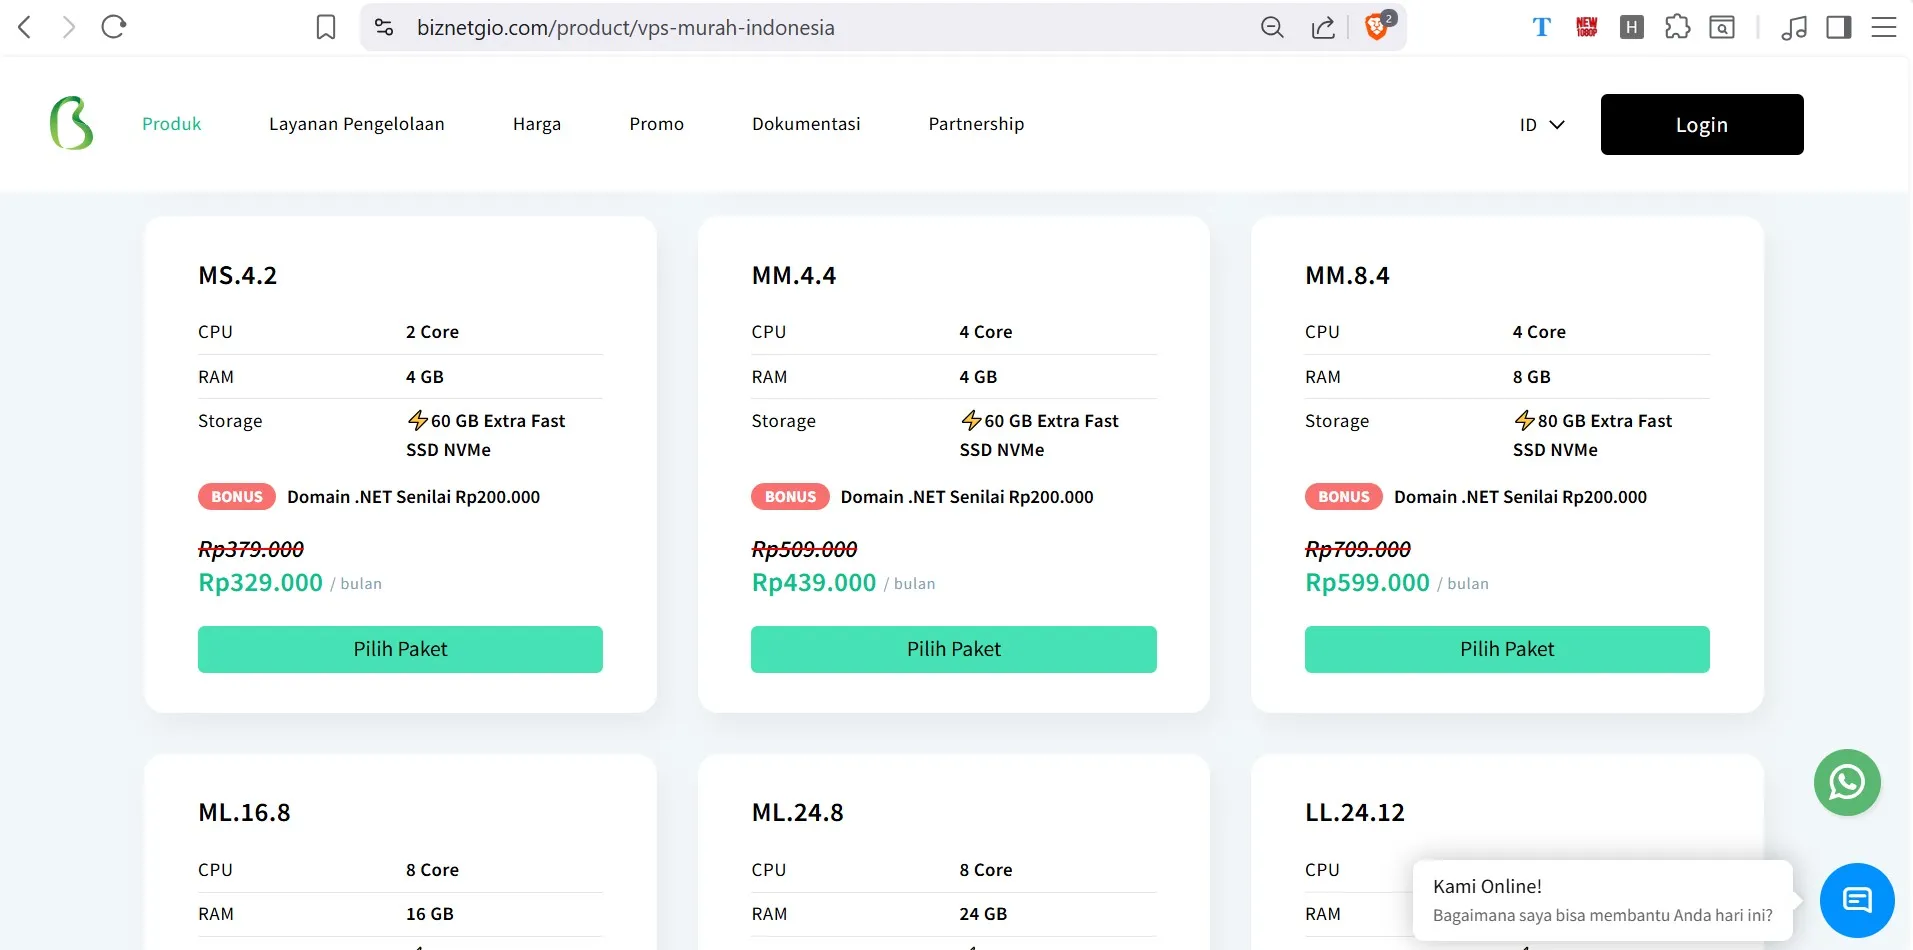The image size is (1913, 950).
Task: Click the Rp599.000 price
Action: [x=1367, y=583]
